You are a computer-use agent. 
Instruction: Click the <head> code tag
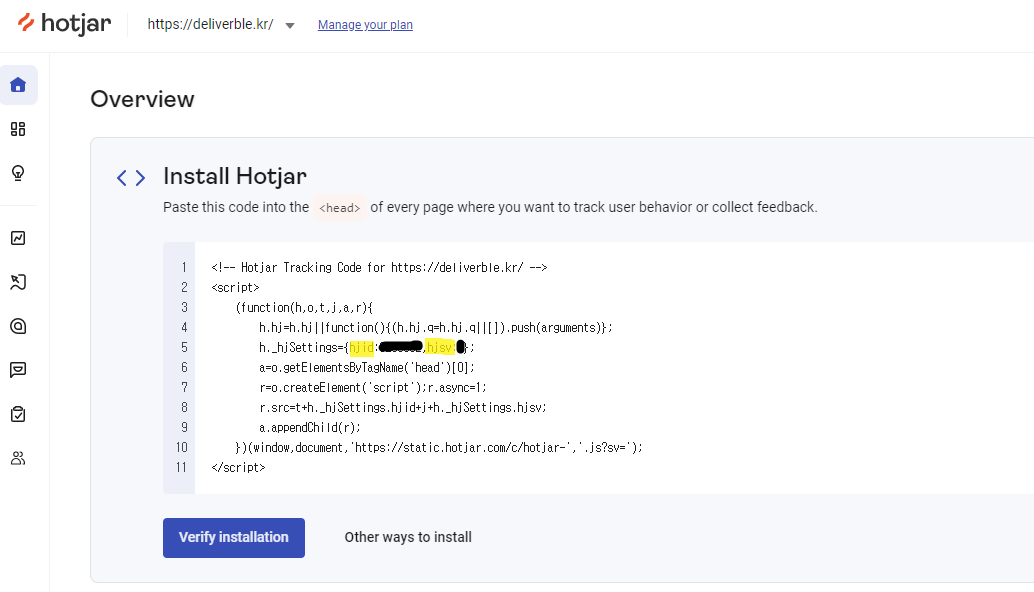pos(340,208)
